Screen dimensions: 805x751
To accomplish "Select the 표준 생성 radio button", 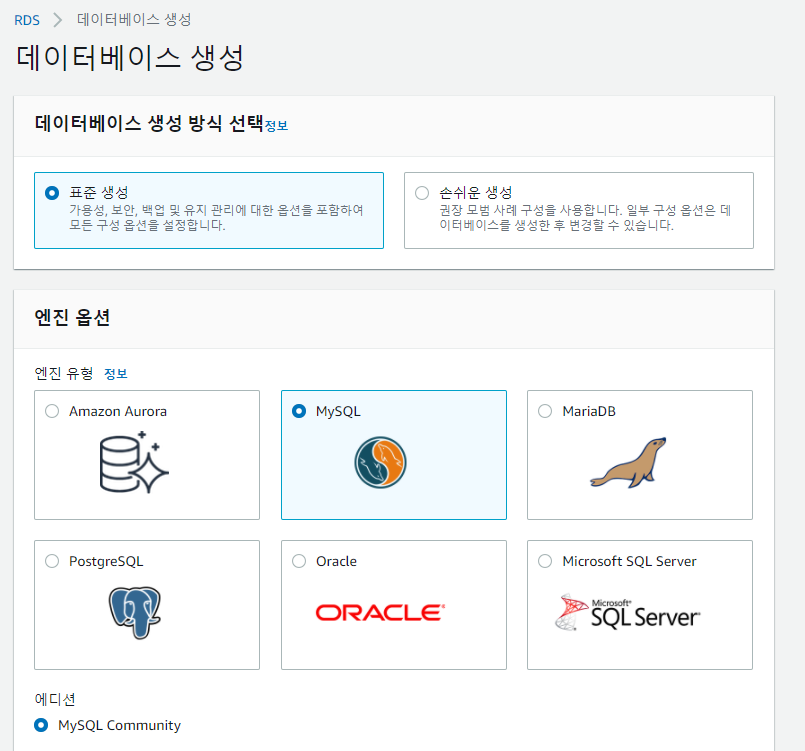I will (x=52, y=193).
